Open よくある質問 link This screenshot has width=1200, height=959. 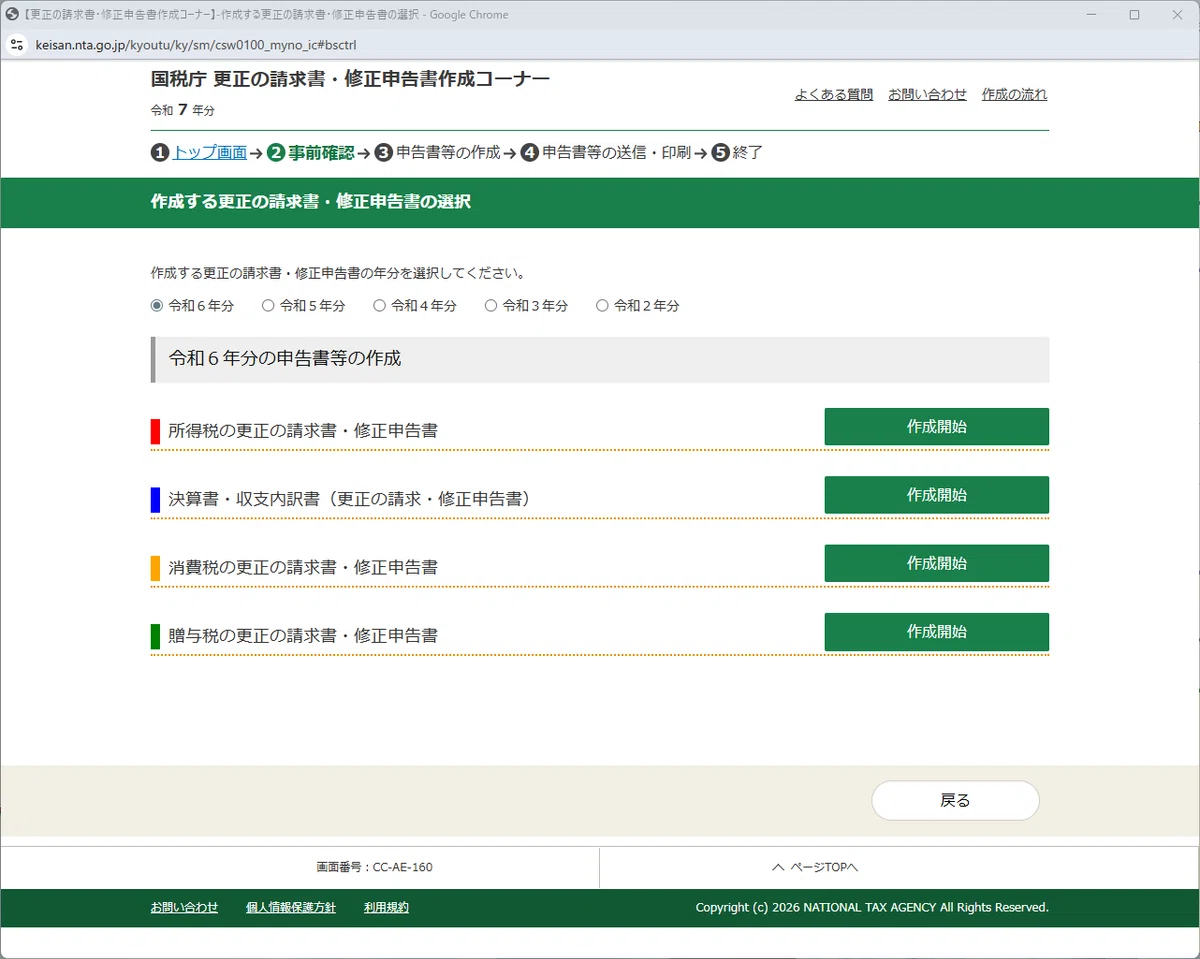[x=834, y=94]
